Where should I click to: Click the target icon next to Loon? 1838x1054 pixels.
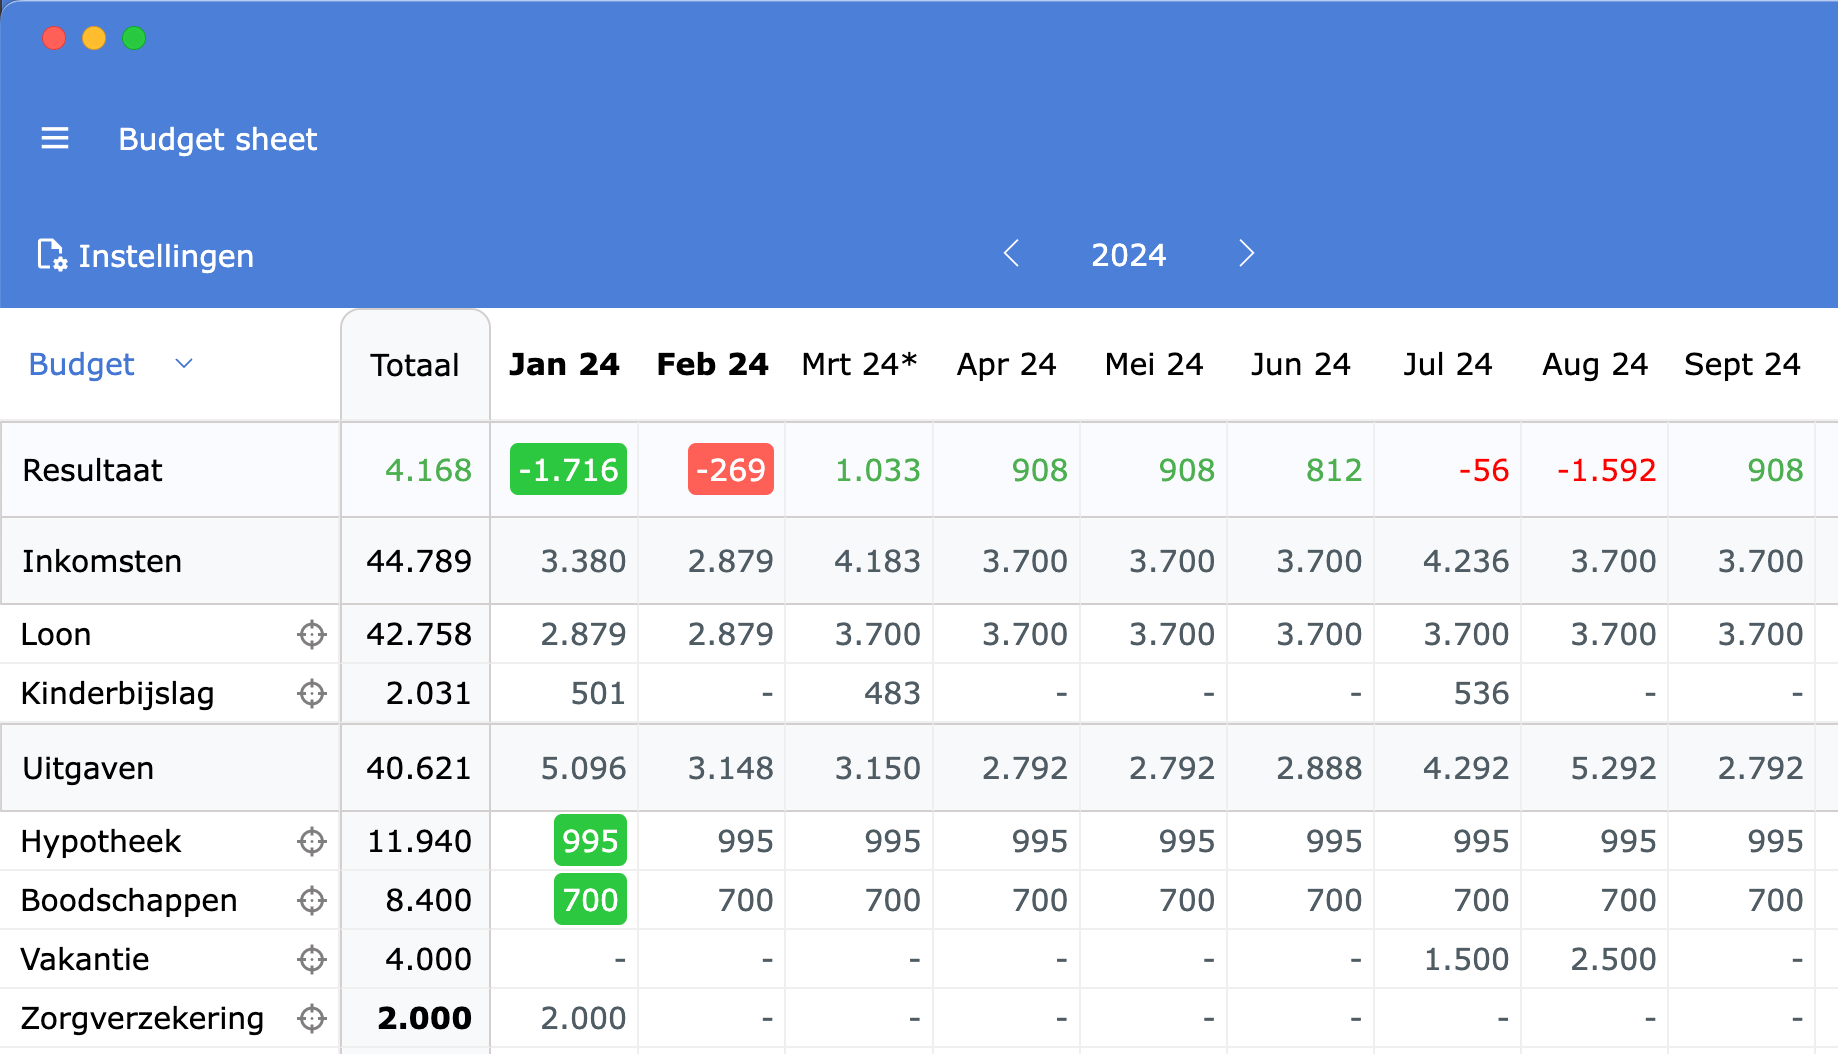[x=312, y=635]
